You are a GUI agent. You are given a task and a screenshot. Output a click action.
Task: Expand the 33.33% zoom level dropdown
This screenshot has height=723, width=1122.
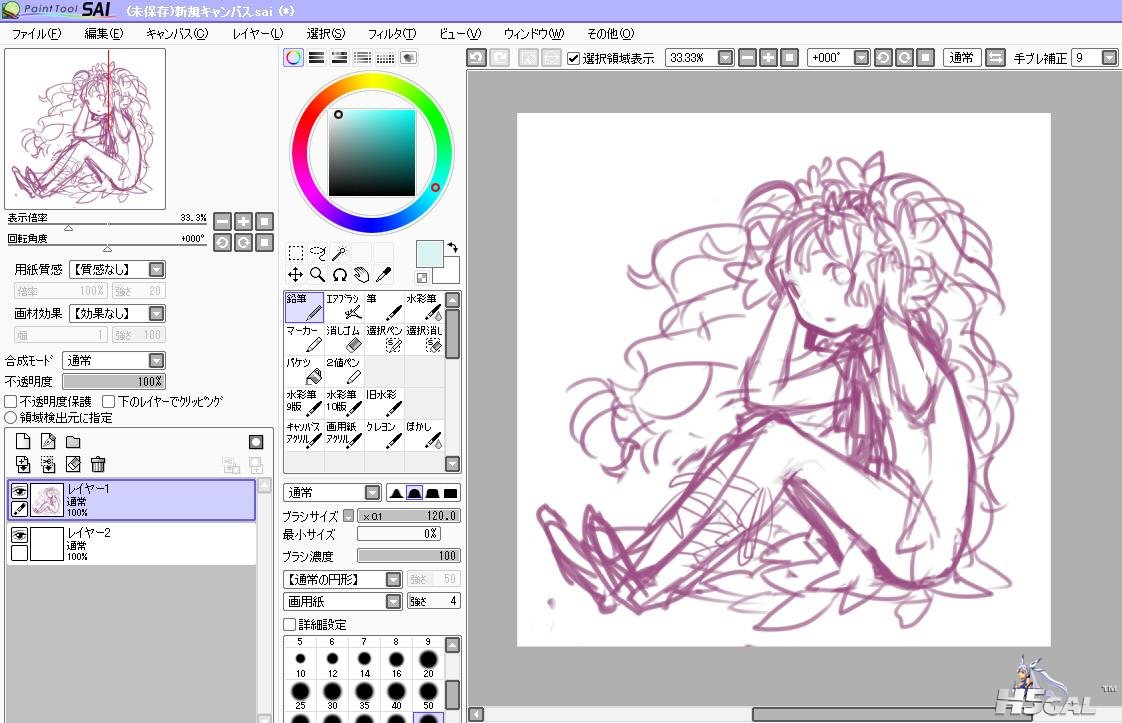tap(726, 58)
